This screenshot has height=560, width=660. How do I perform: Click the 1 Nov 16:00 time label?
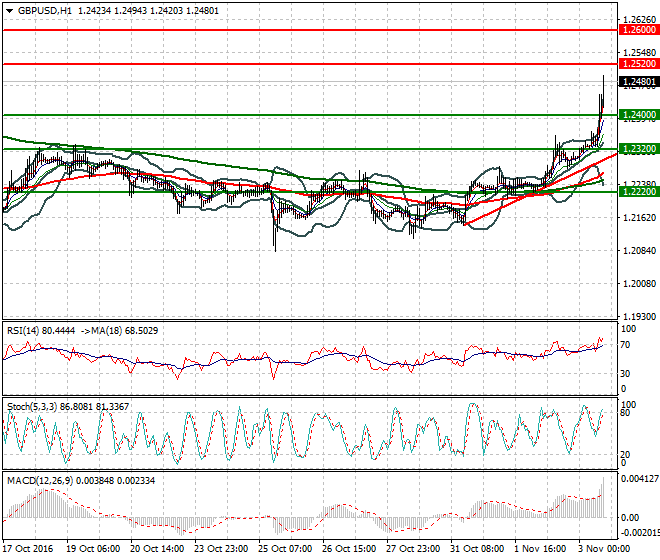click(x=540, y=549)
